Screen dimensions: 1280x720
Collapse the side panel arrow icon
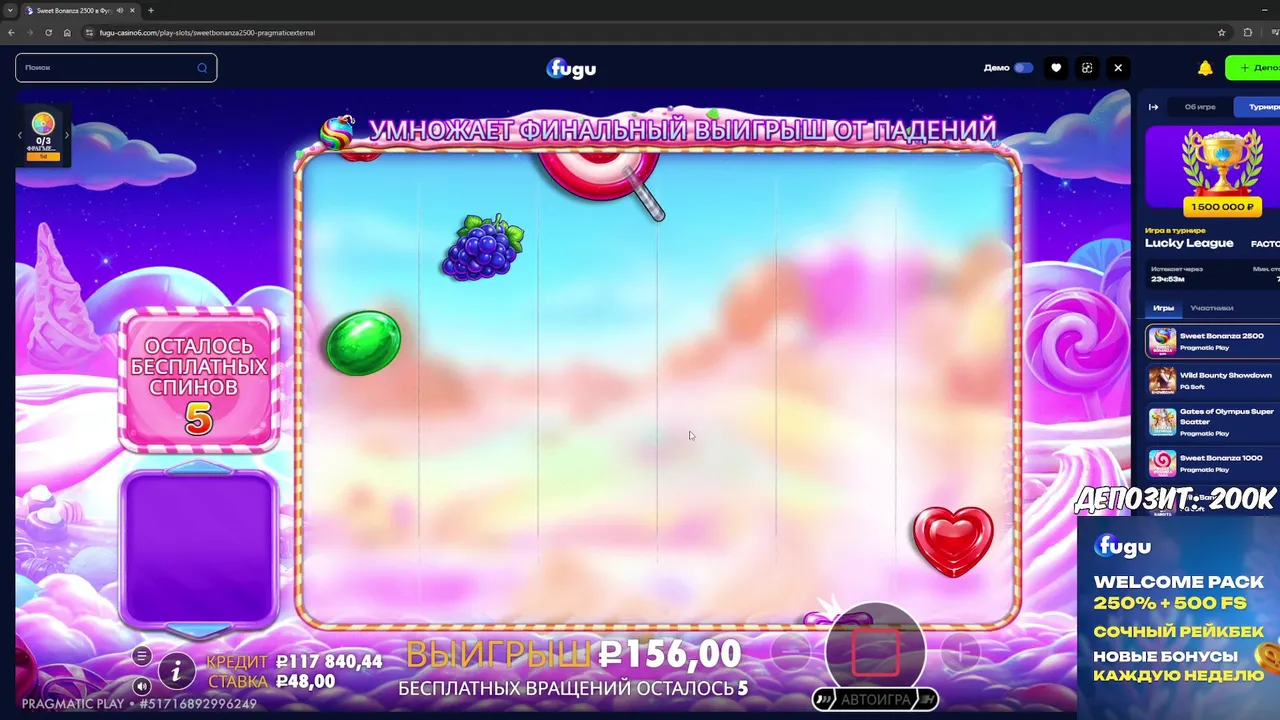[1153, 107]
